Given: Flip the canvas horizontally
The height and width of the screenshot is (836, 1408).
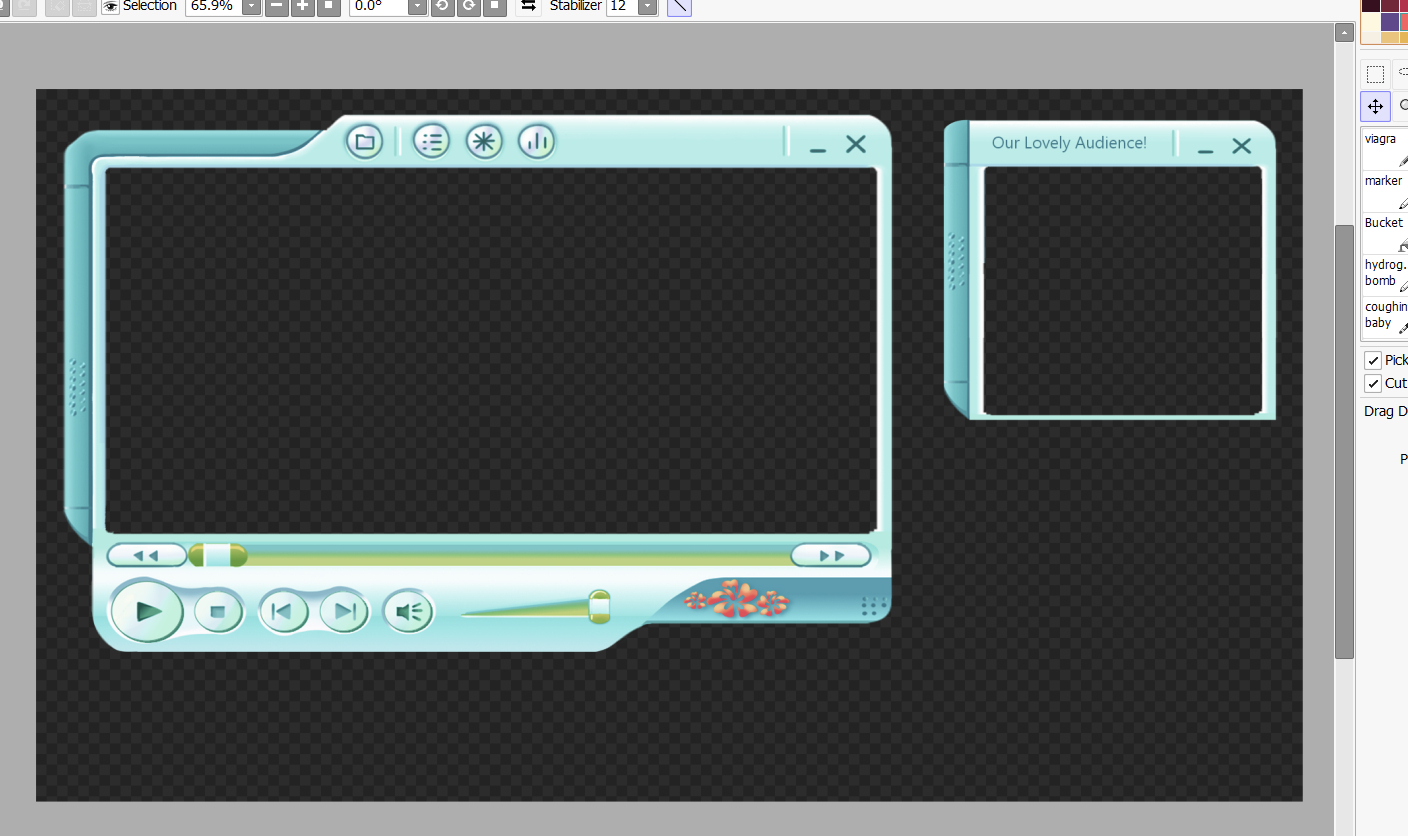Looking at the screenshot, I should pos(529,6).
